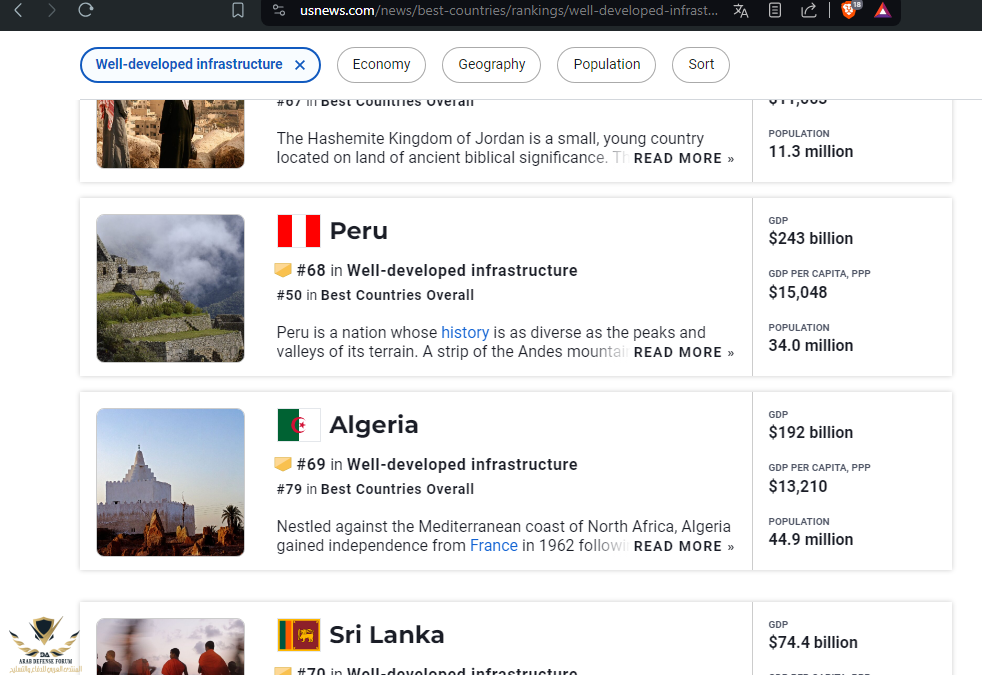Screen dimensions: 982x675
Task: Reload the usnews.com page
Action: 86,10
